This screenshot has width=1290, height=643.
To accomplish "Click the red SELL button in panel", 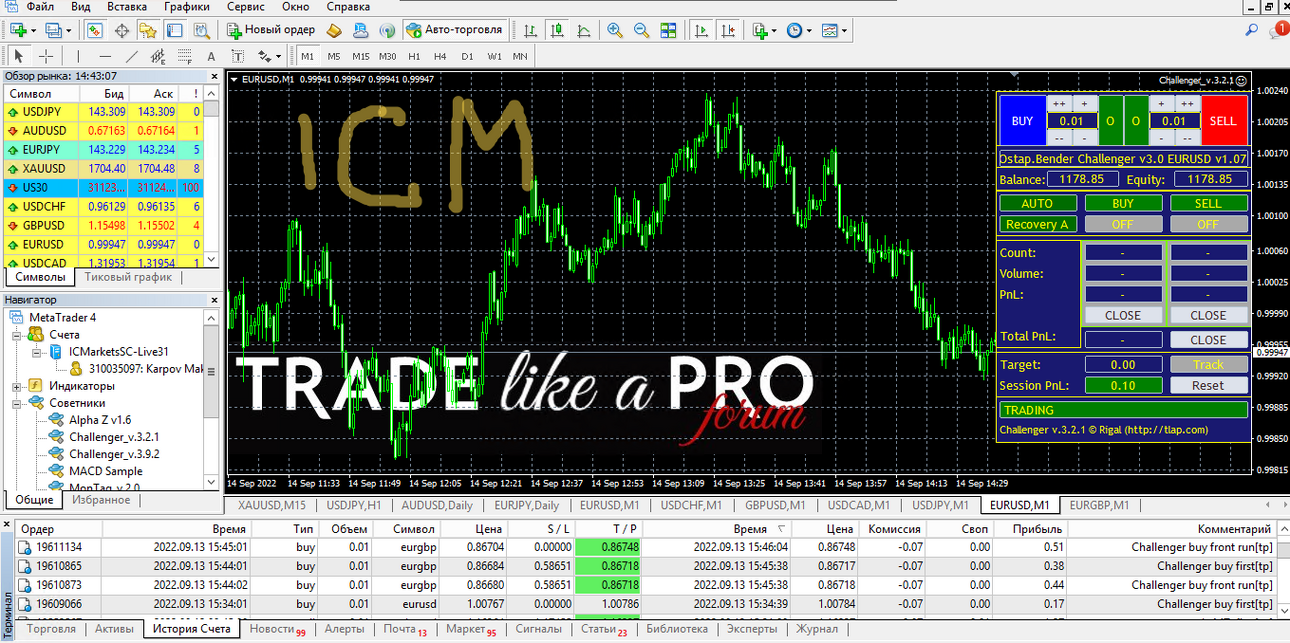I will (1224, 121).
